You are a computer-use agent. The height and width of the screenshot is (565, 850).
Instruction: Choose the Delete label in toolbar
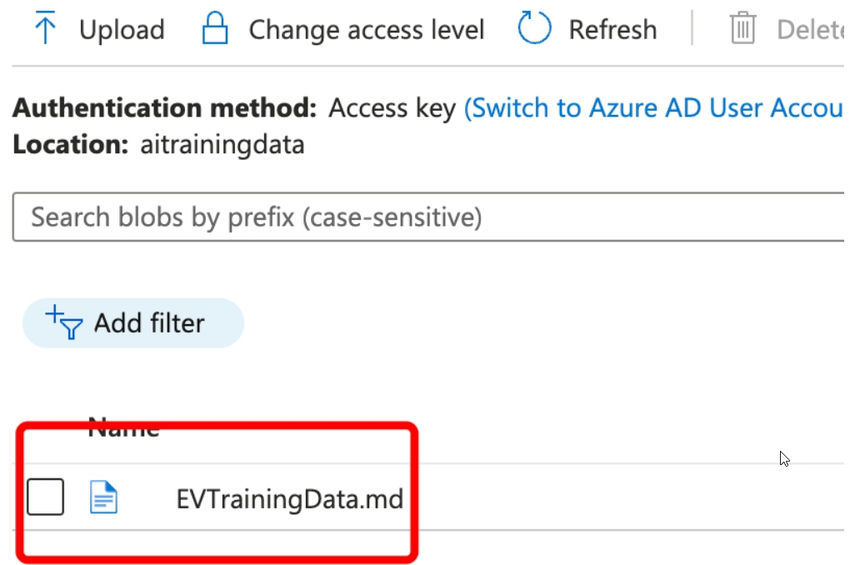point(810,30)
